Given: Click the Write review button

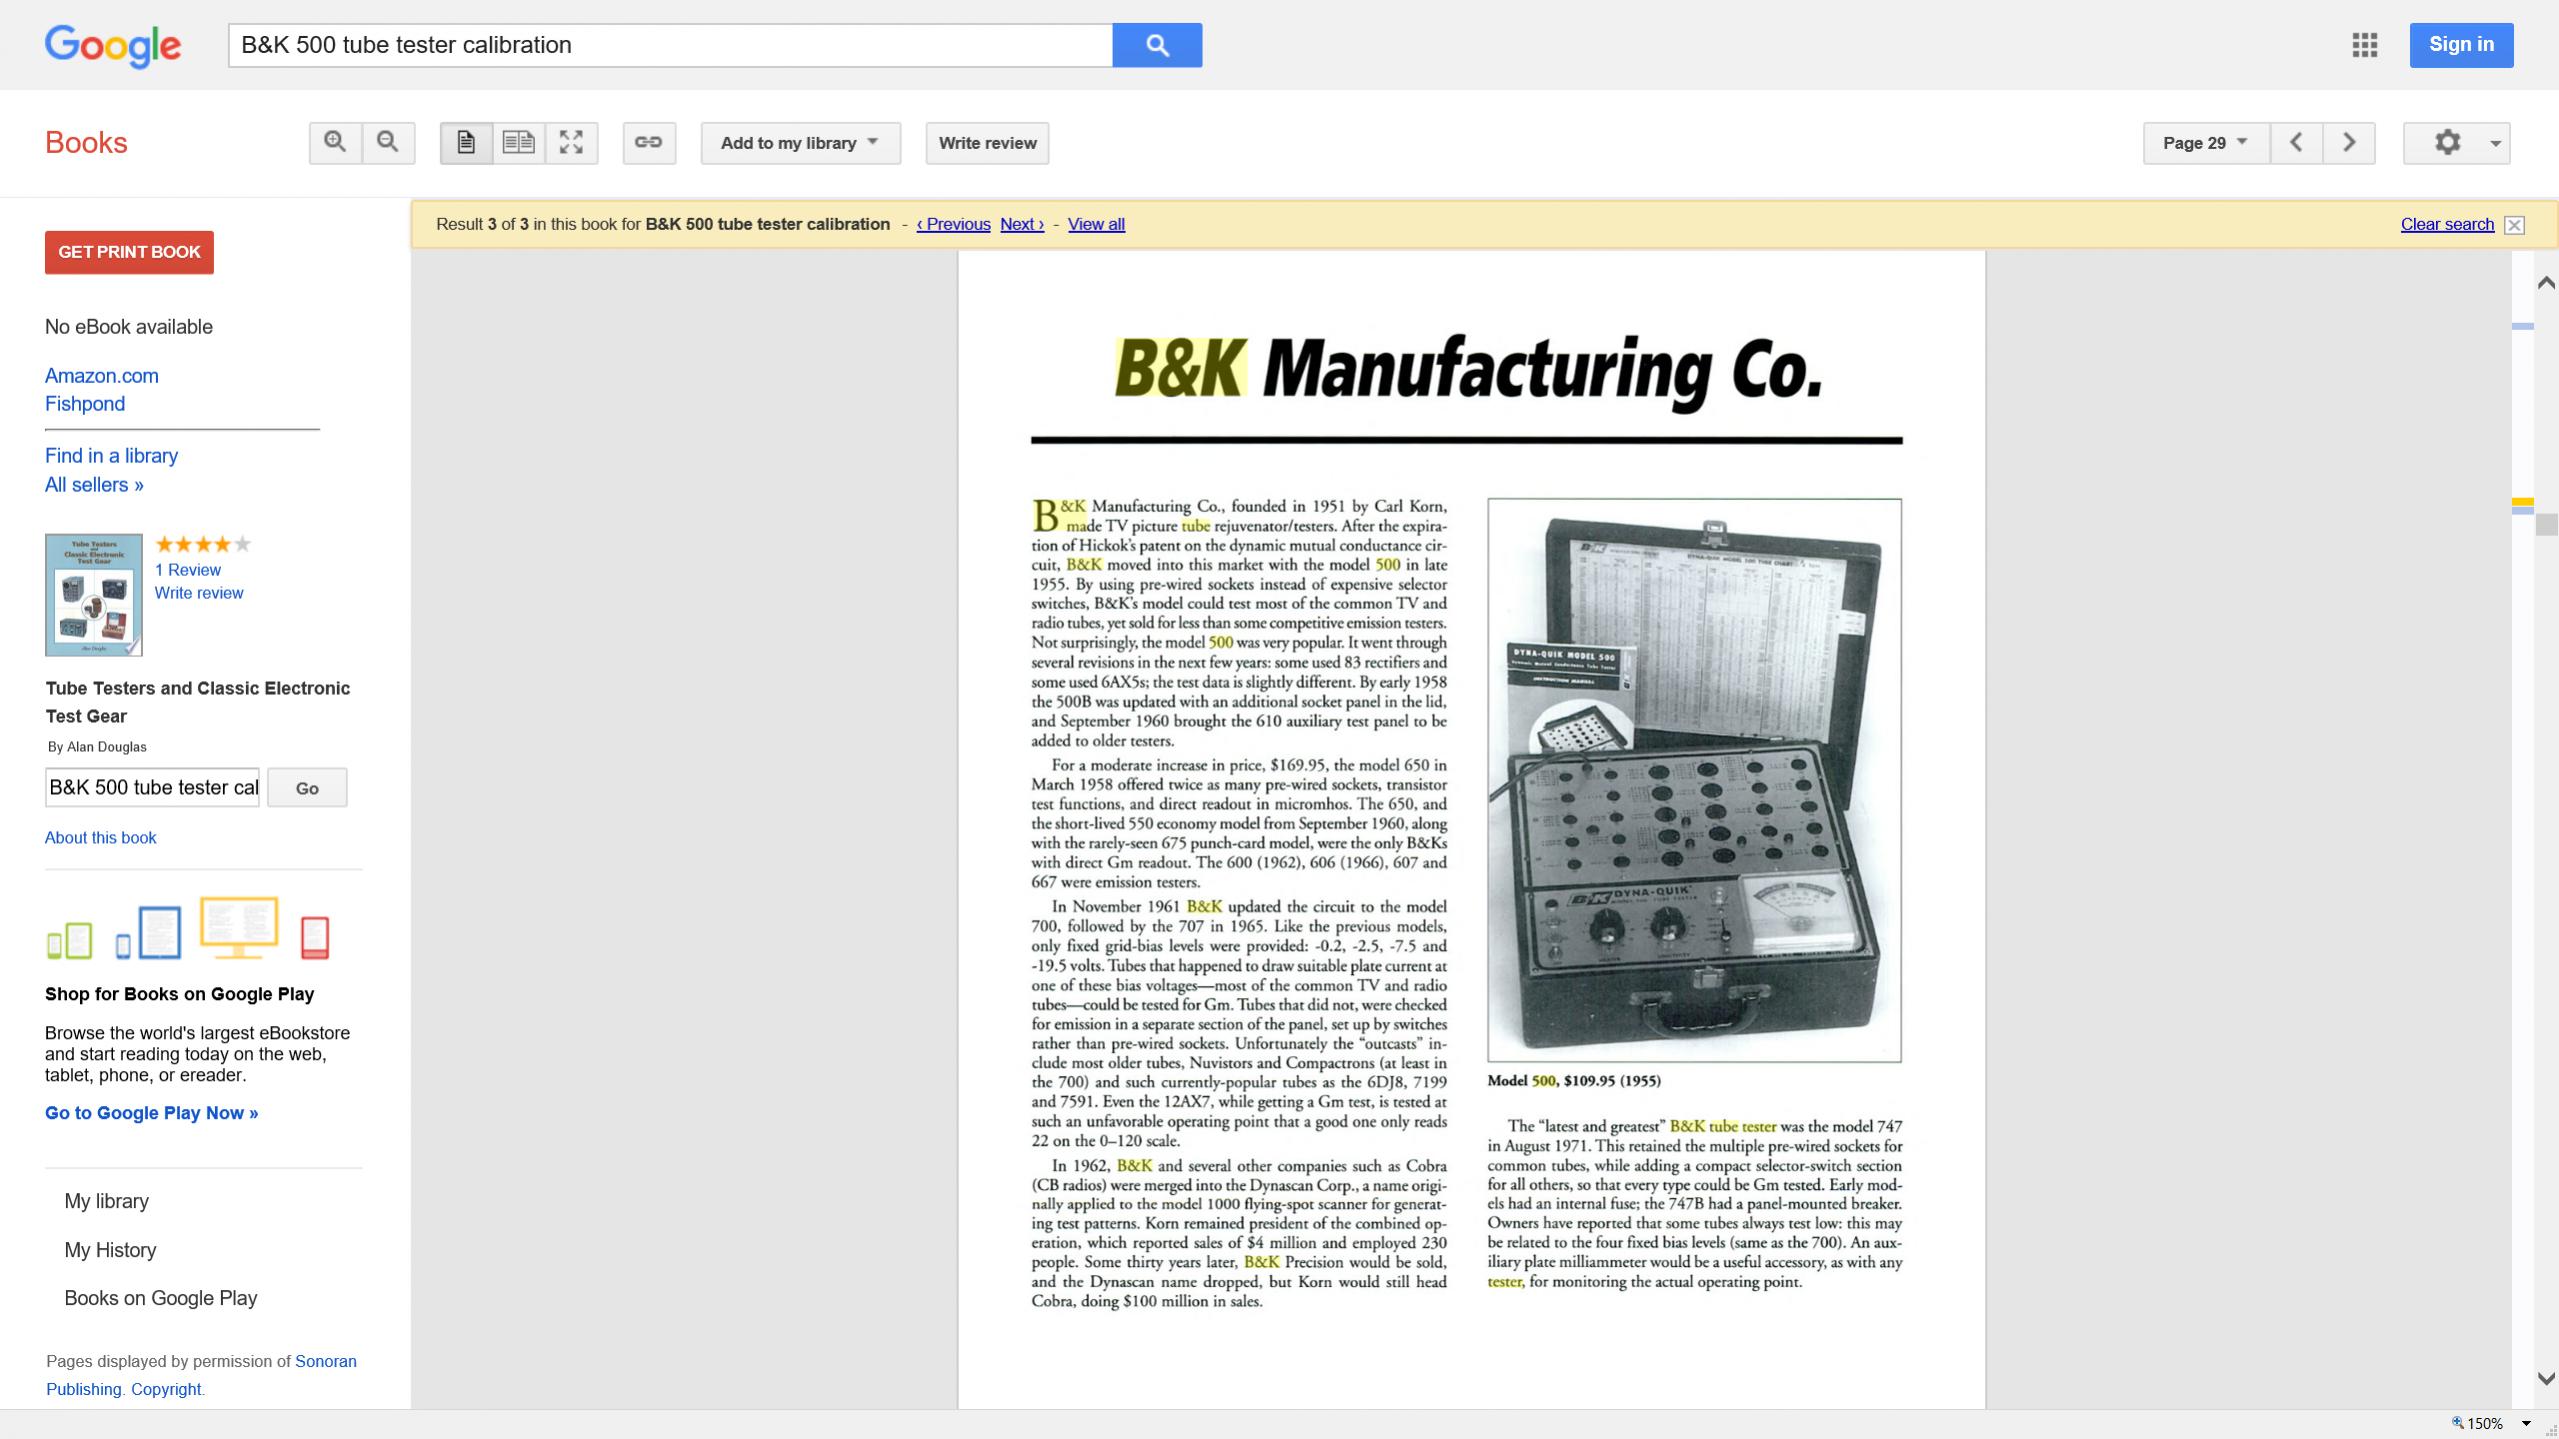Looking at the screenshot, I should coord(987,143).
